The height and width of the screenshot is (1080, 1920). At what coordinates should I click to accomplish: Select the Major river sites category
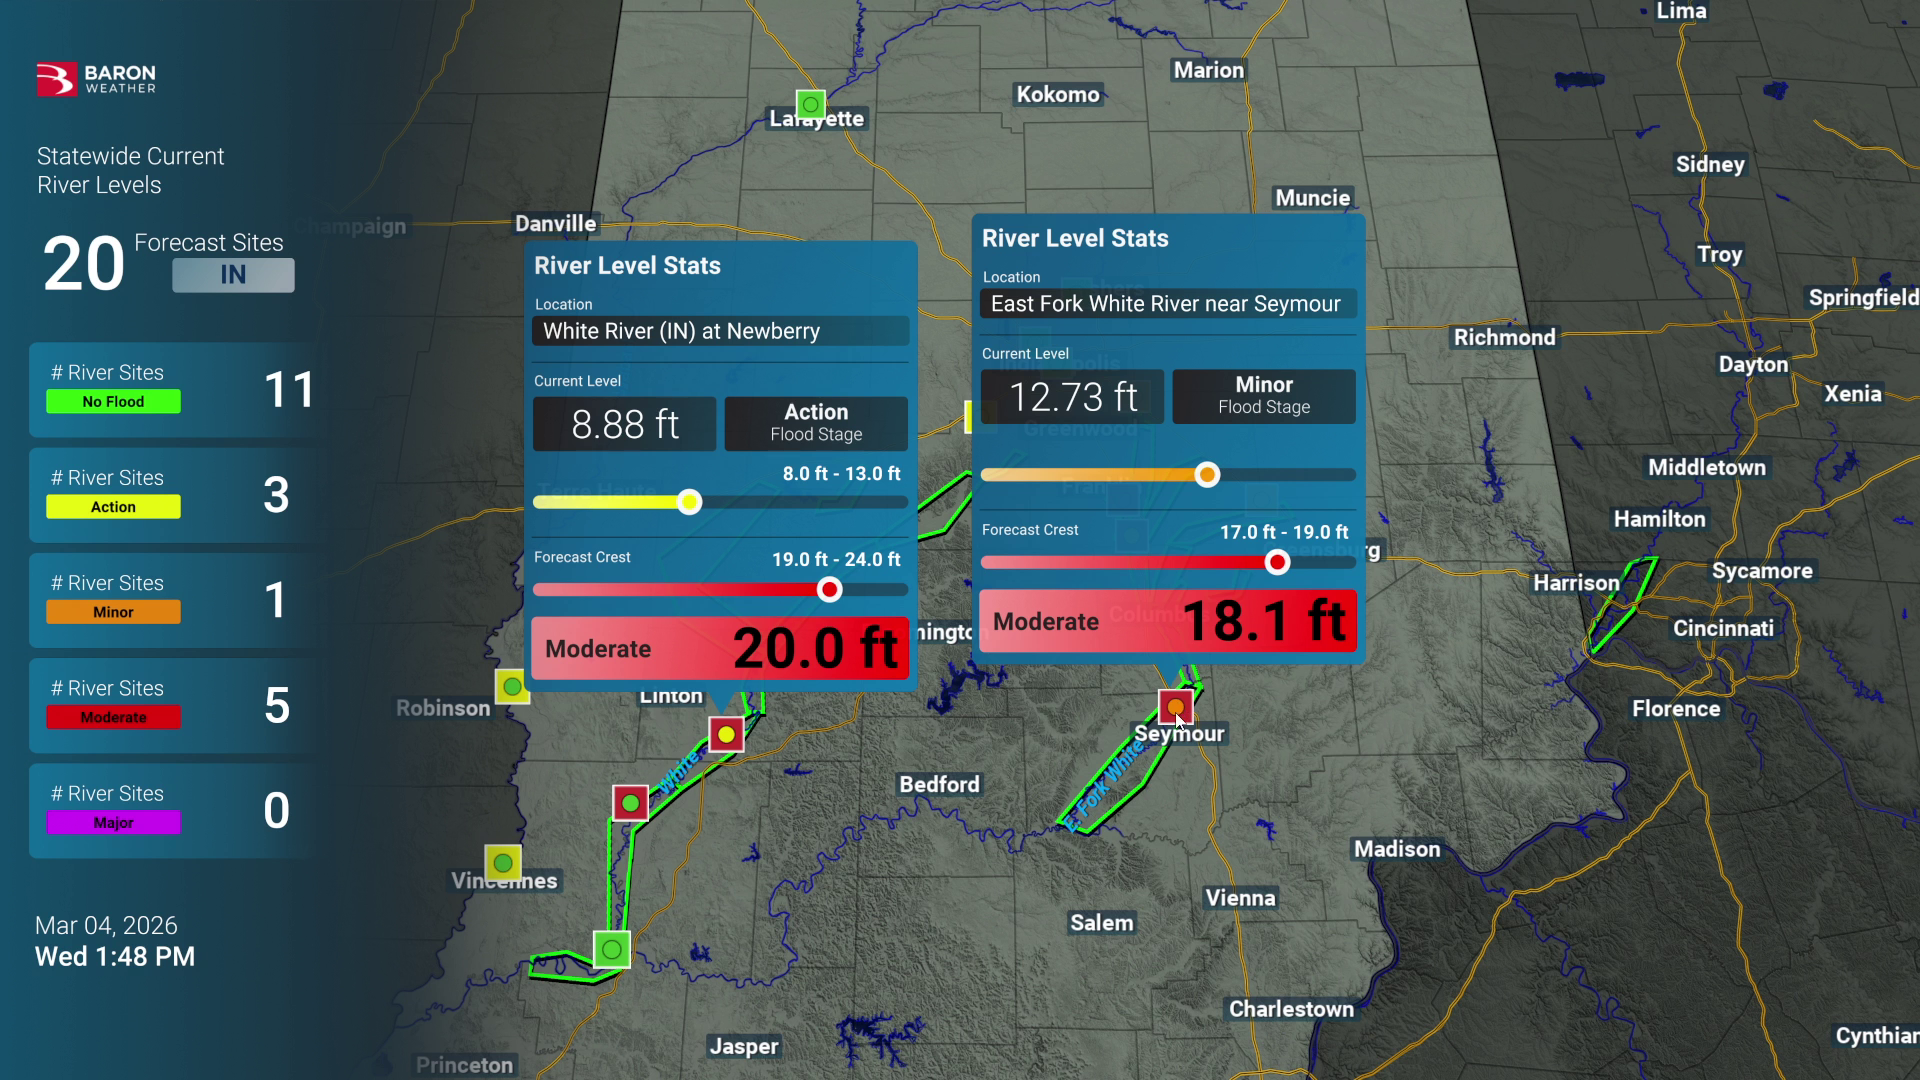pos(113,823)
